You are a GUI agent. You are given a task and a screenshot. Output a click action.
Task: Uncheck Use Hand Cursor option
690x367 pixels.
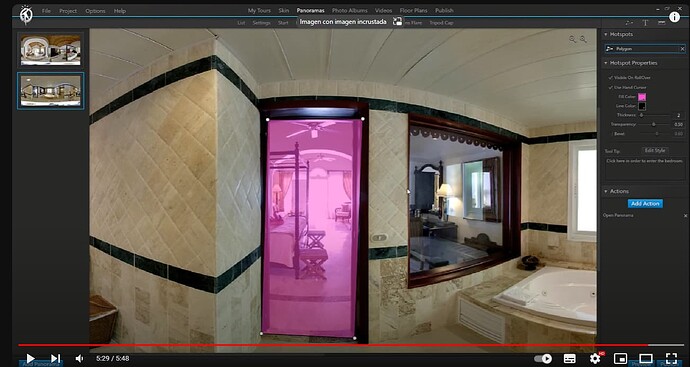[610, 88]
